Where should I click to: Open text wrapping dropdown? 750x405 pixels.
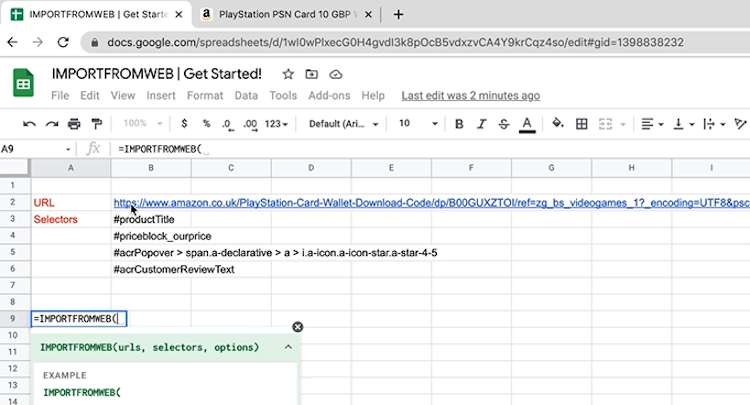point(715,124)
